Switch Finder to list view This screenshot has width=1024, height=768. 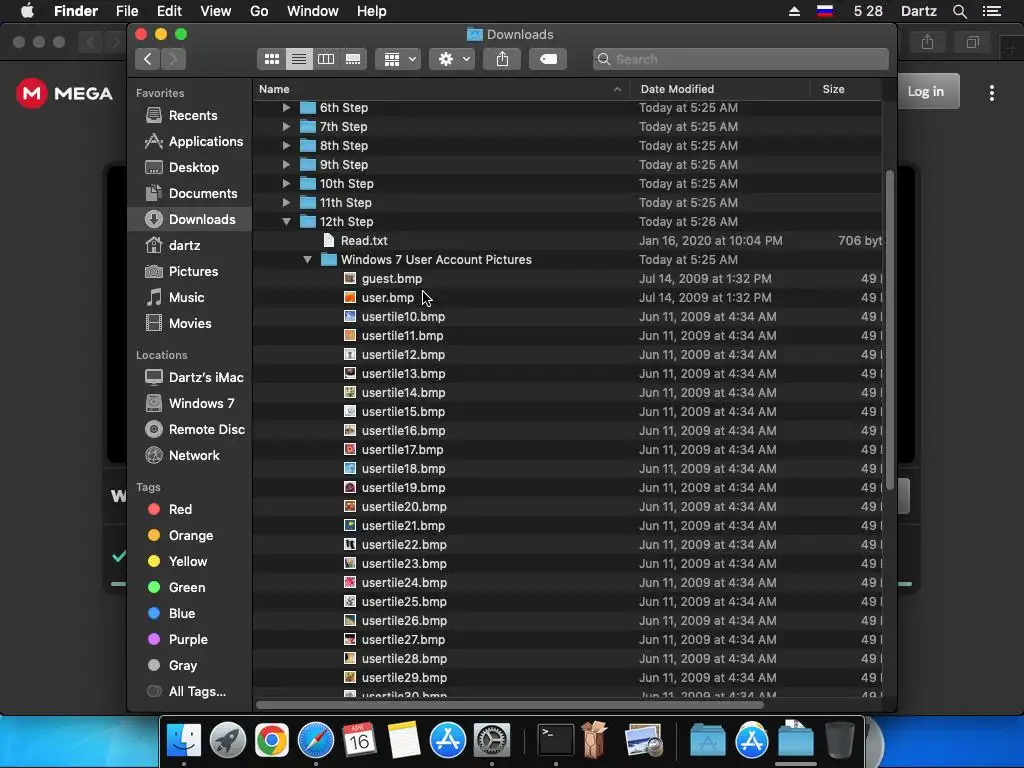[298, 59]
